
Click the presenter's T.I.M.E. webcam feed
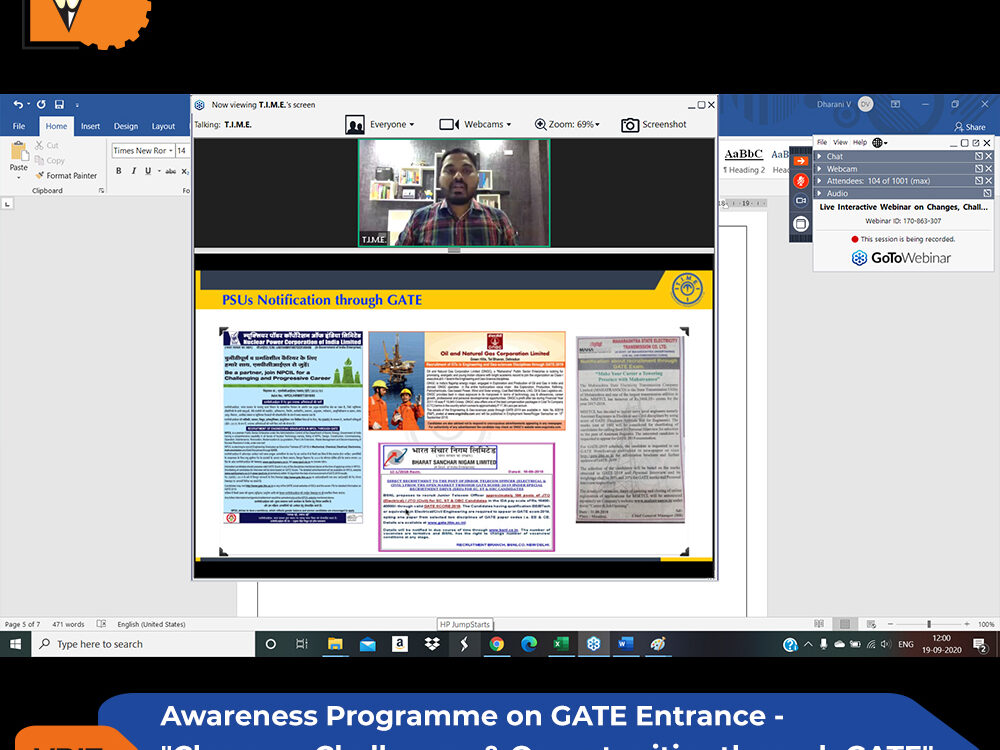tap(453, 193)
